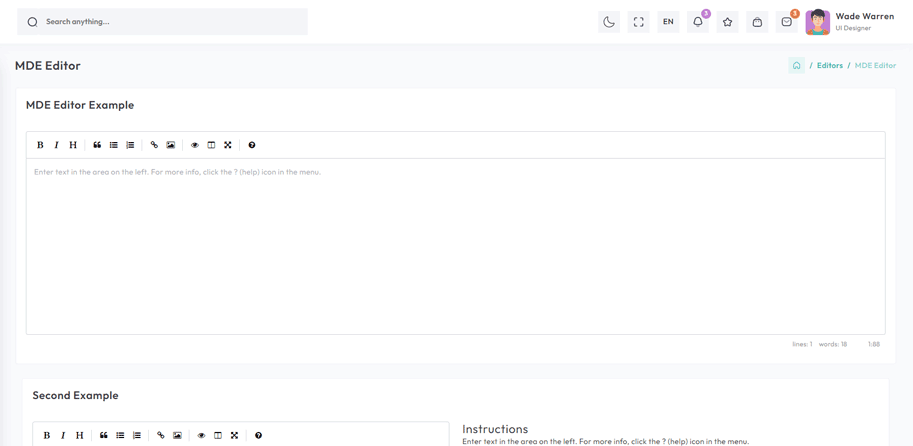Open markdown help guide in first editor
This screenshot has height=446, width=913.
[x=252, y=145]
